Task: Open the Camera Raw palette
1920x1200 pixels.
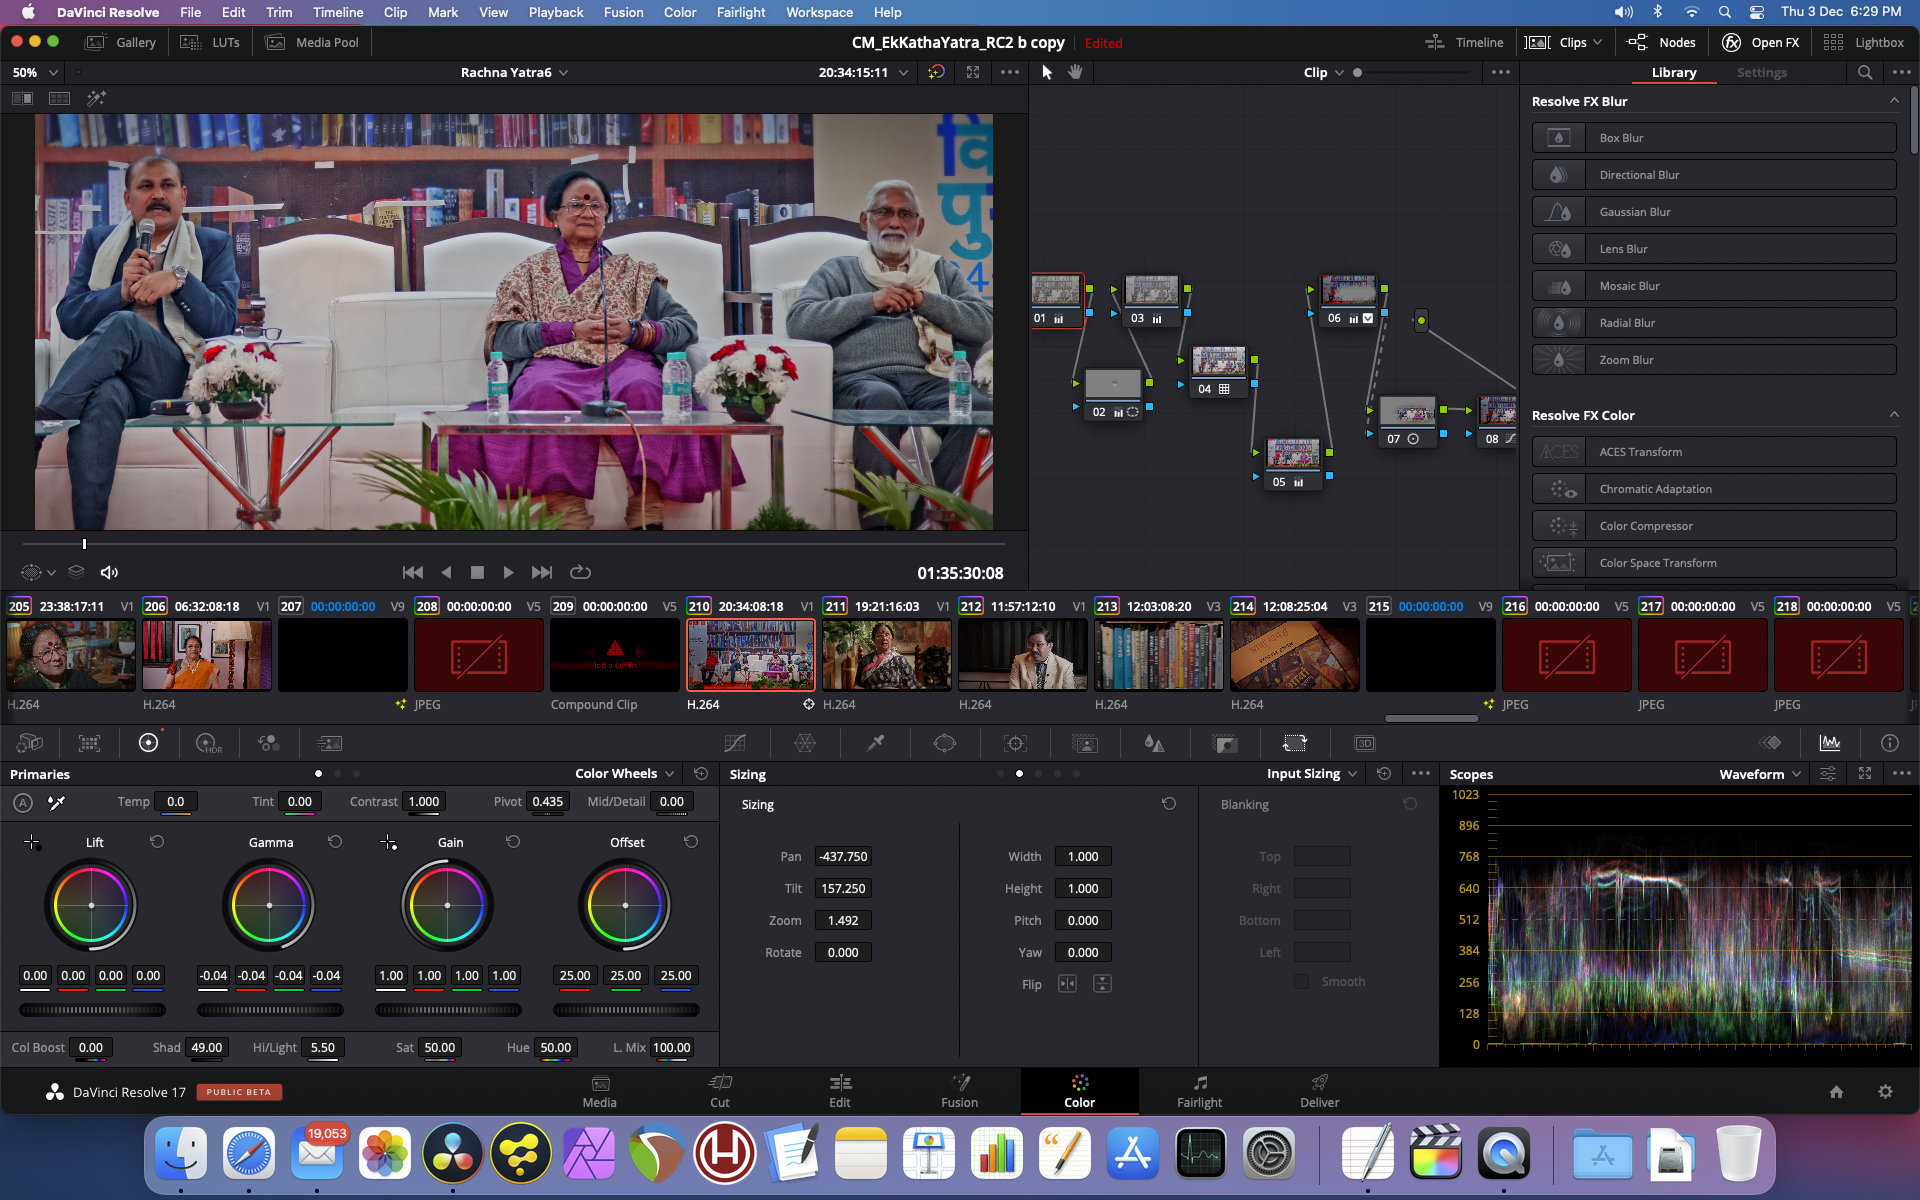Action: pos(30,743)
